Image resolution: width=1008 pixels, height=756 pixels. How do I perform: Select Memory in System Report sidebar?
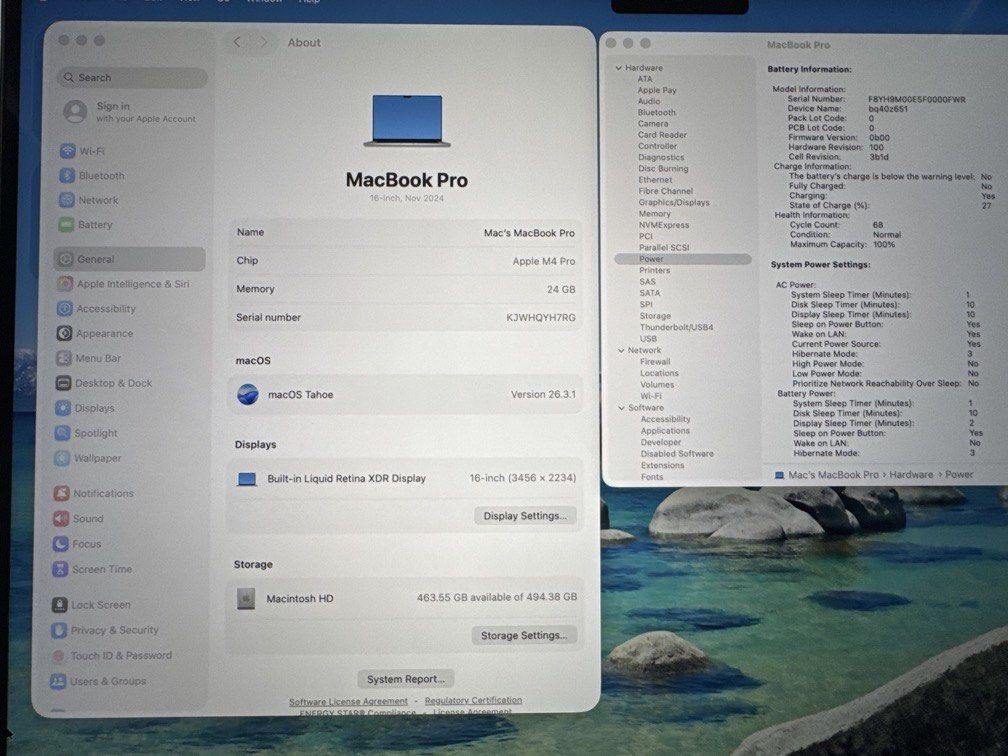point(654,214)
